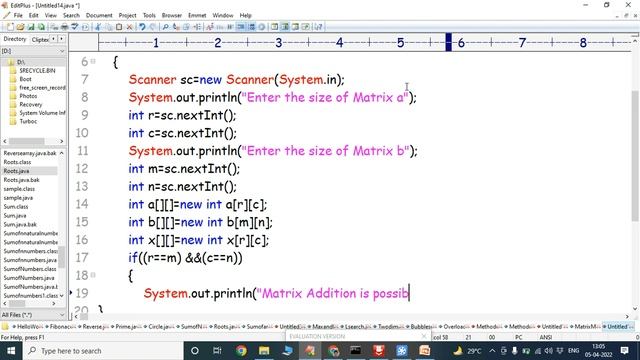This screenshot has width=640, height=360.
Task: Open the Tools menu
Action: click(x=149, y=15)
